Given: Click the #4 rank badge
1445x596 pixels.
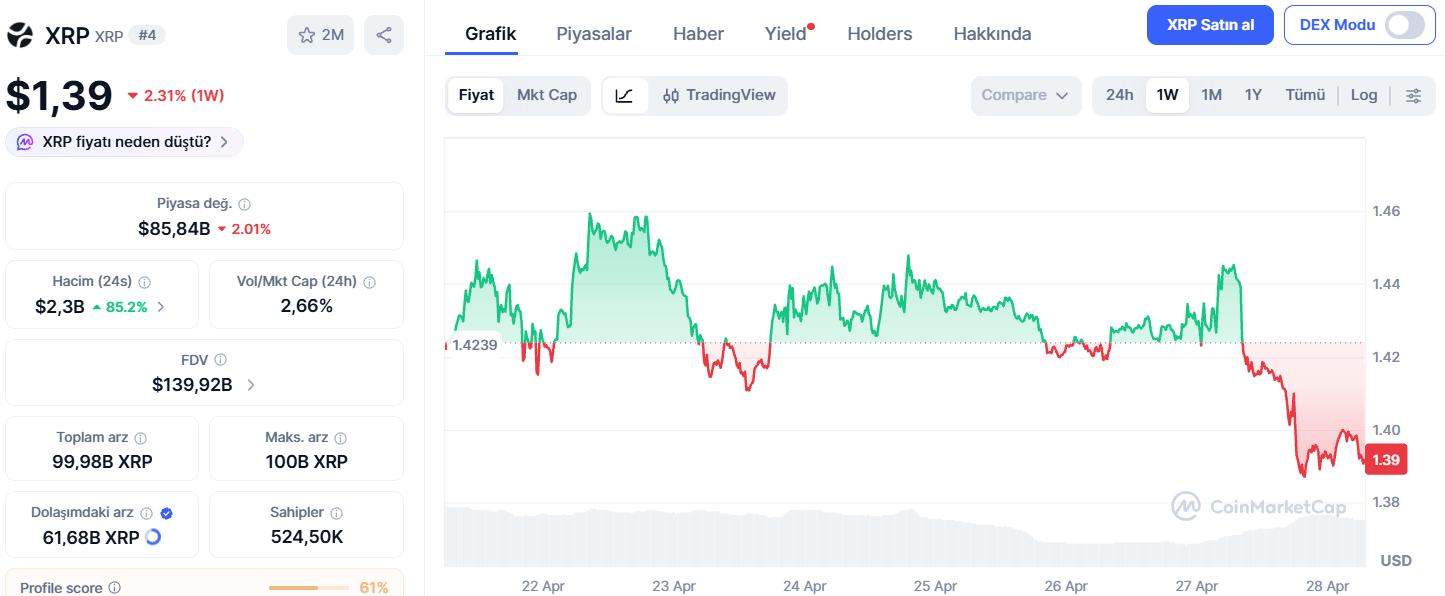Looking at the screenshot, I should (148, 35).
